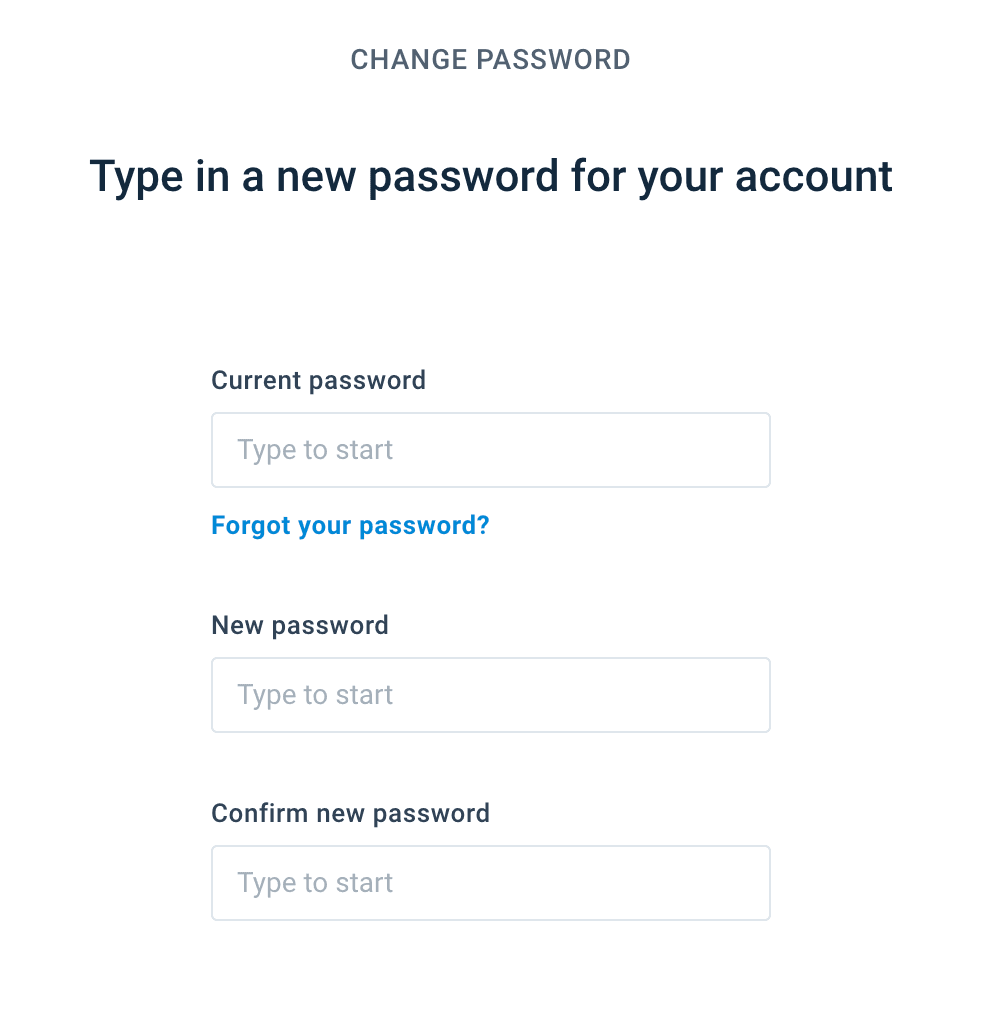This screenshot has height=1010, width=984.
Task: Open the "Forgot your password?" link
Action: (350, 525)
